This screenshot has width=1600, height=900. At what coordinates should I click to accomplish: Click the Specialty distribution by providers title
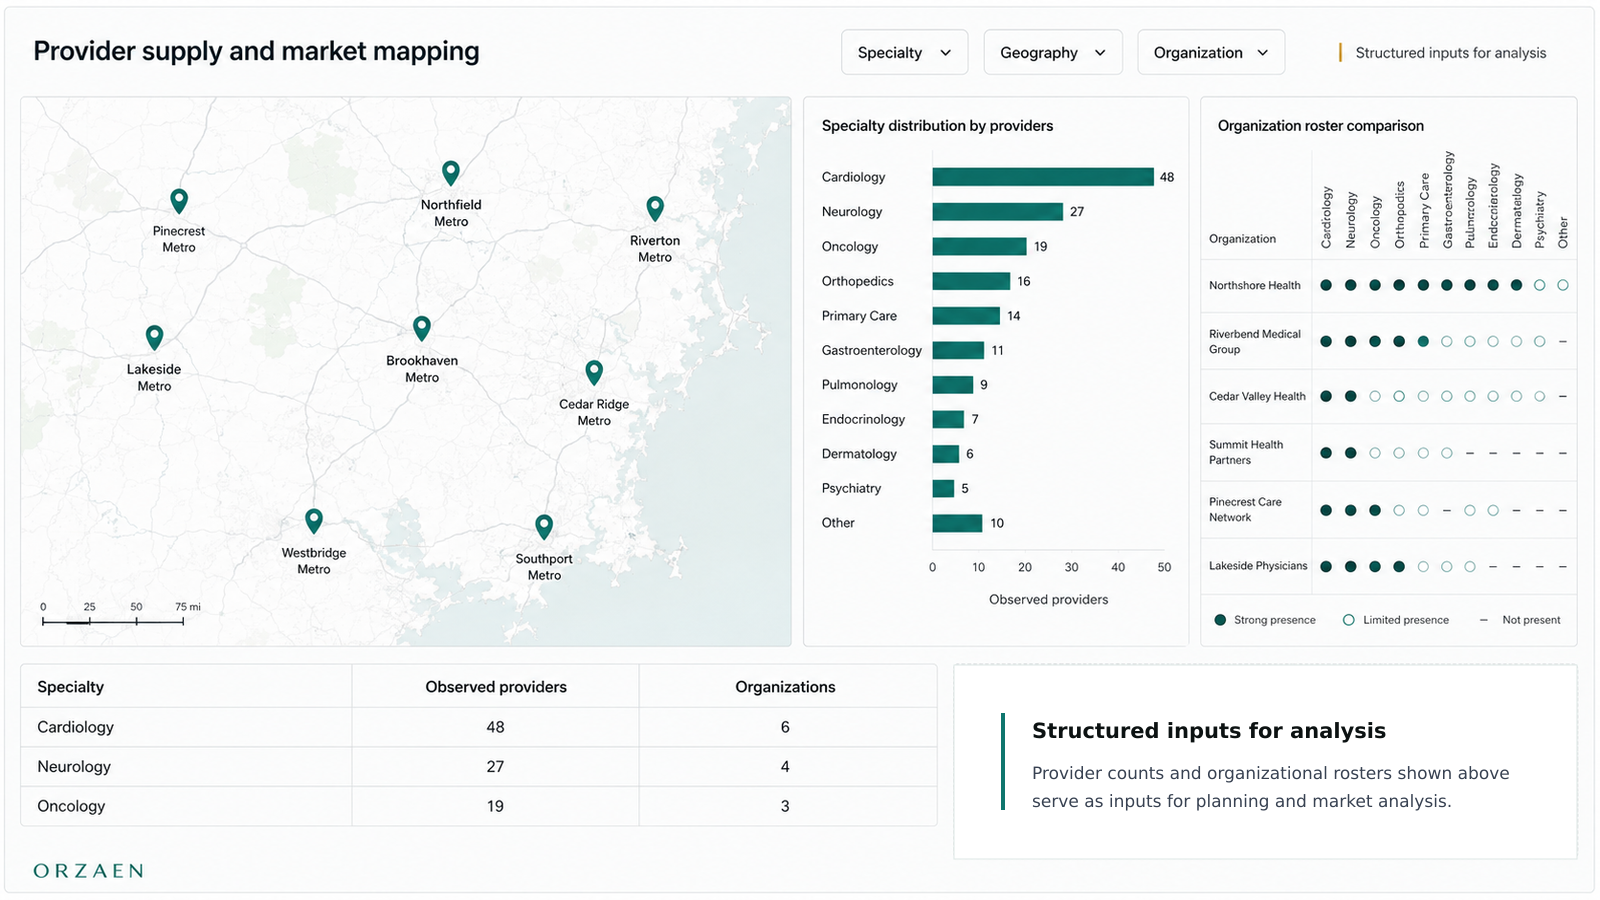coord(937,126)
